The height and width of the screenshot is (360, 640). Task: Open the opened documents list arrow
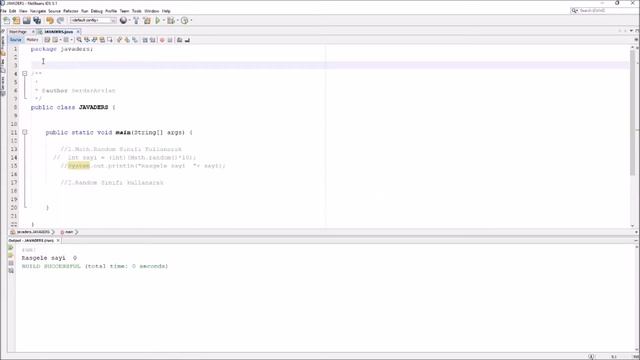[631, 31]
